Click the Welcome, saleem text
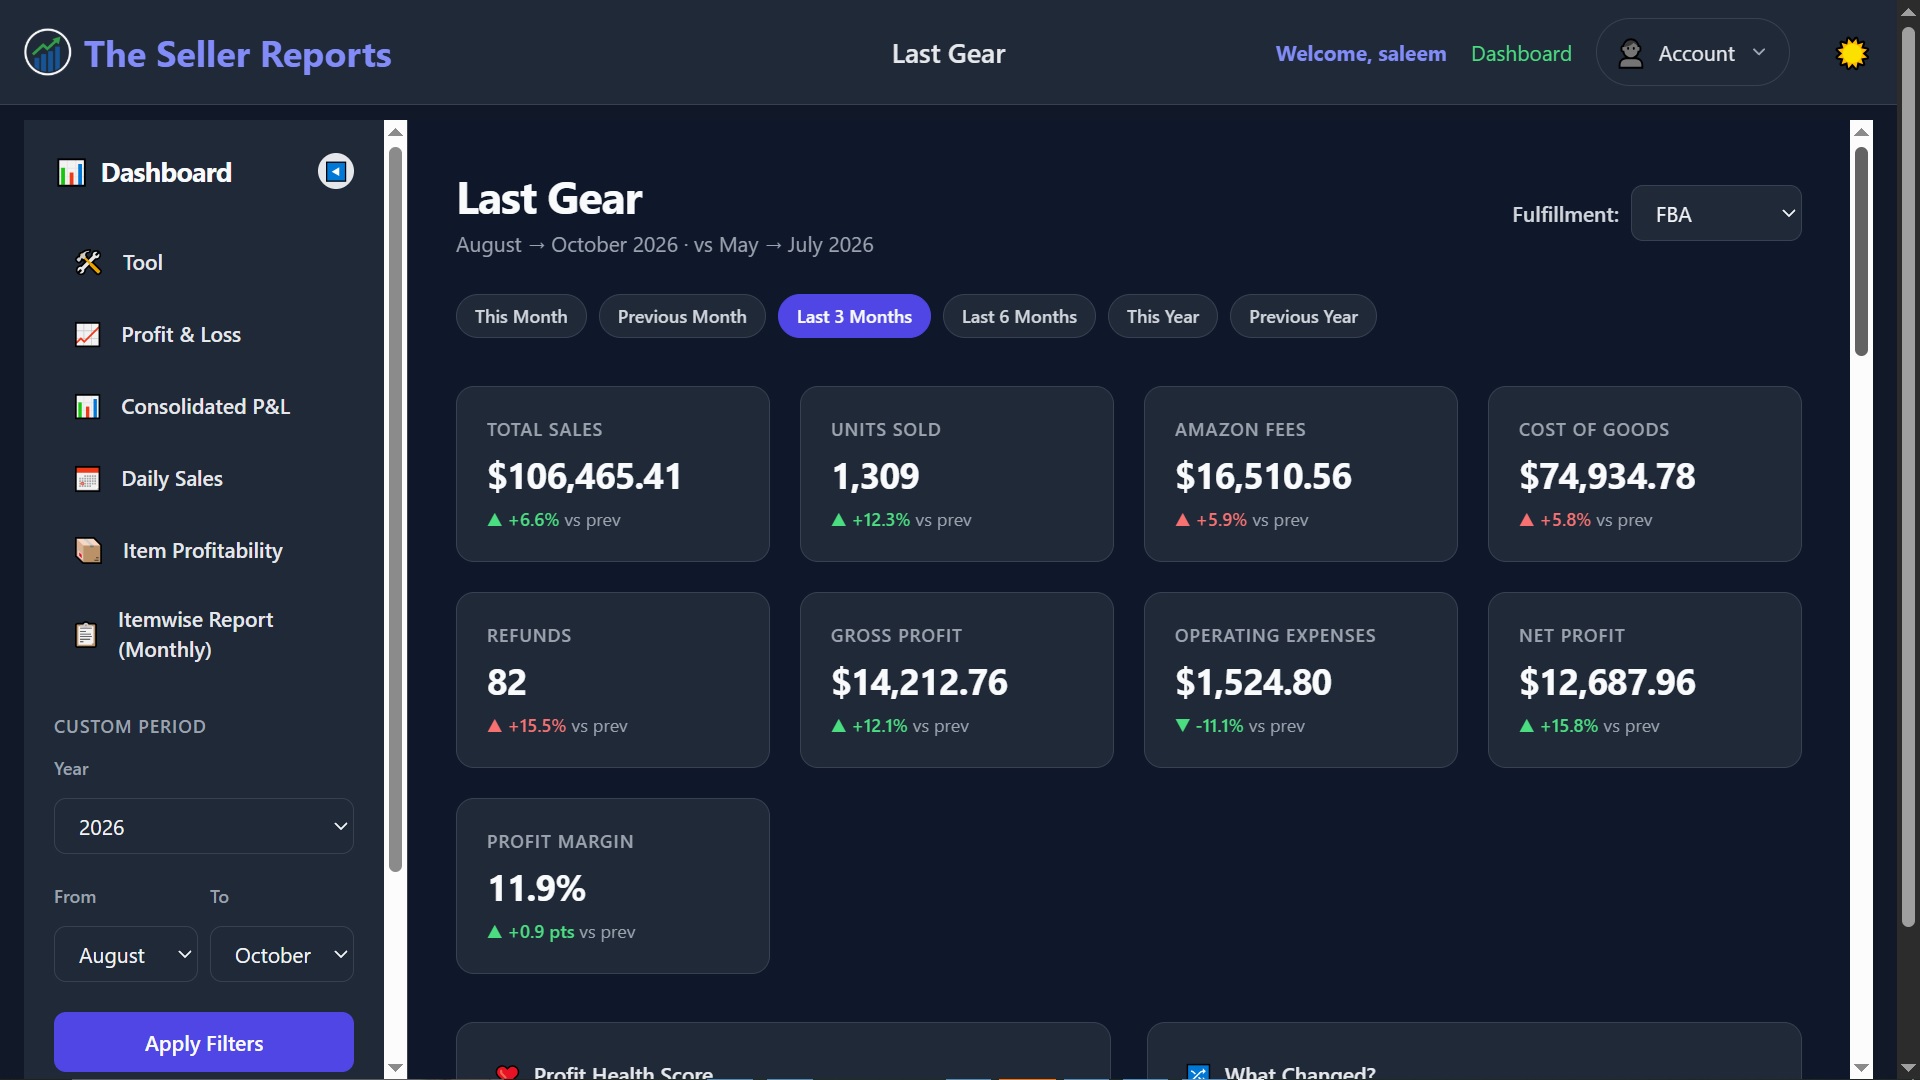This screenshot has height=1080, width=1920. (1361, 53)
